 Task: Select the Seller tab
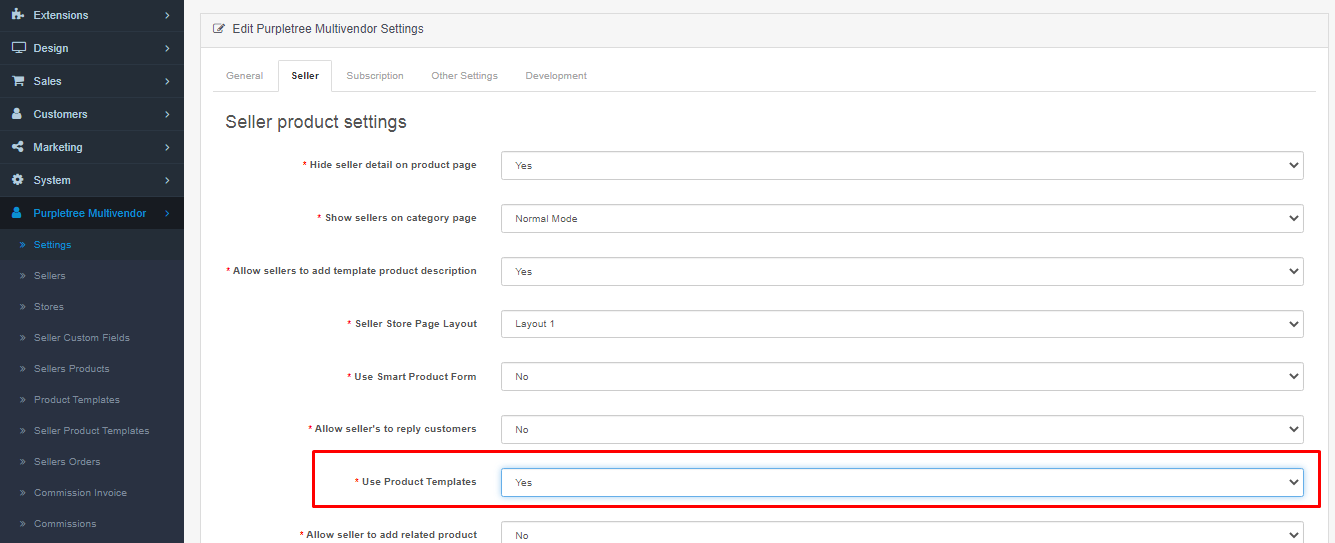click(305, 76)
